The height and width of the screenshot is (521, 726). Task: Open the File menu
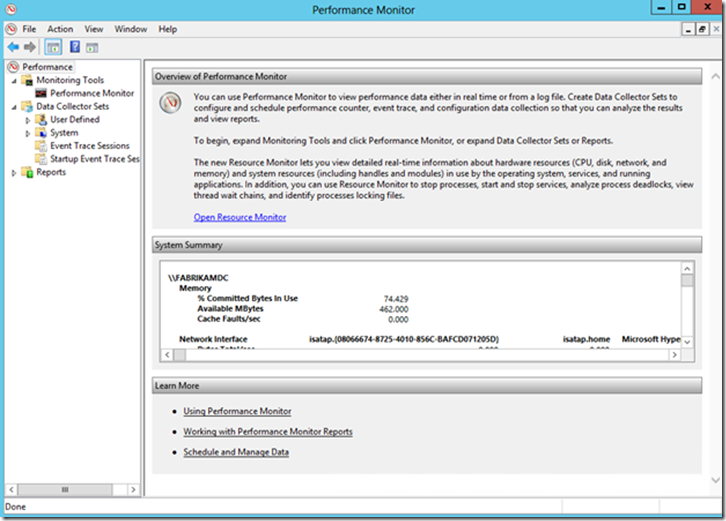(x=29, y=29)
